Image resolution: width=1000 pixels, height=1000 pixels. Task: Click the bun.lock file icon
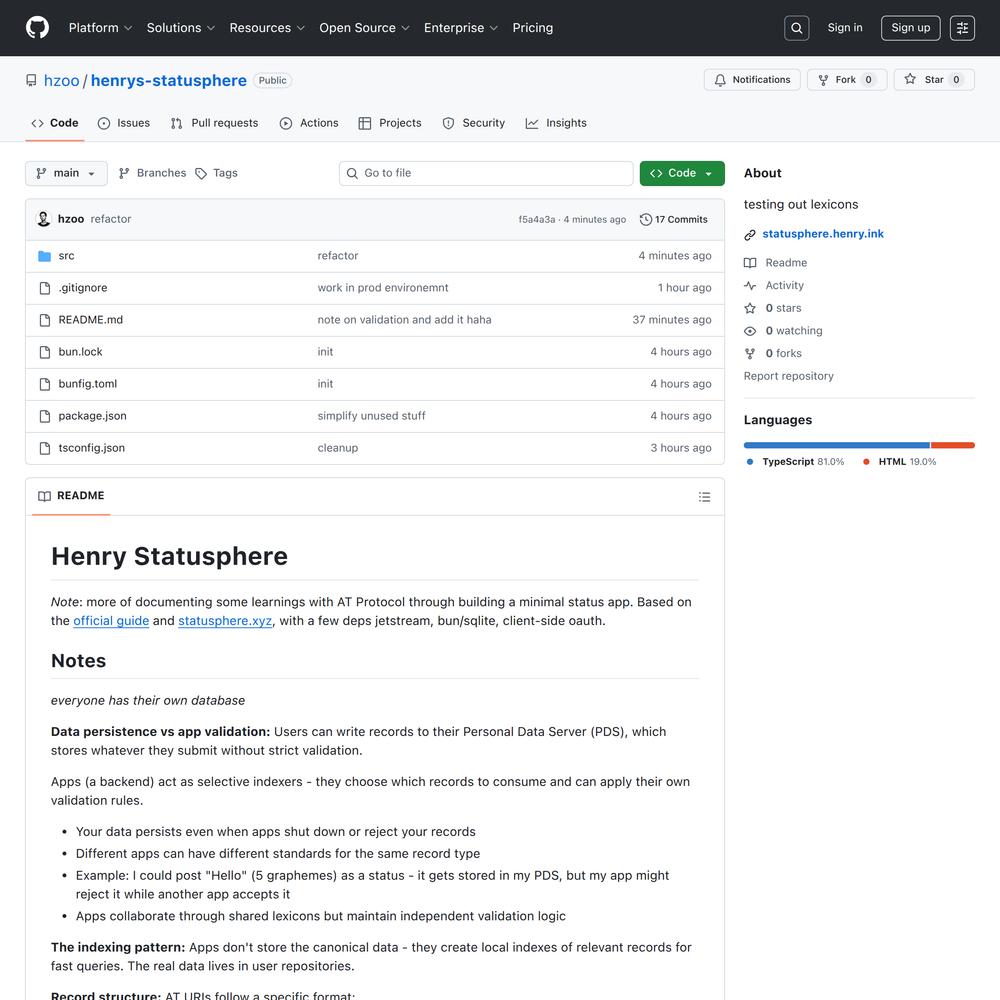45,352
